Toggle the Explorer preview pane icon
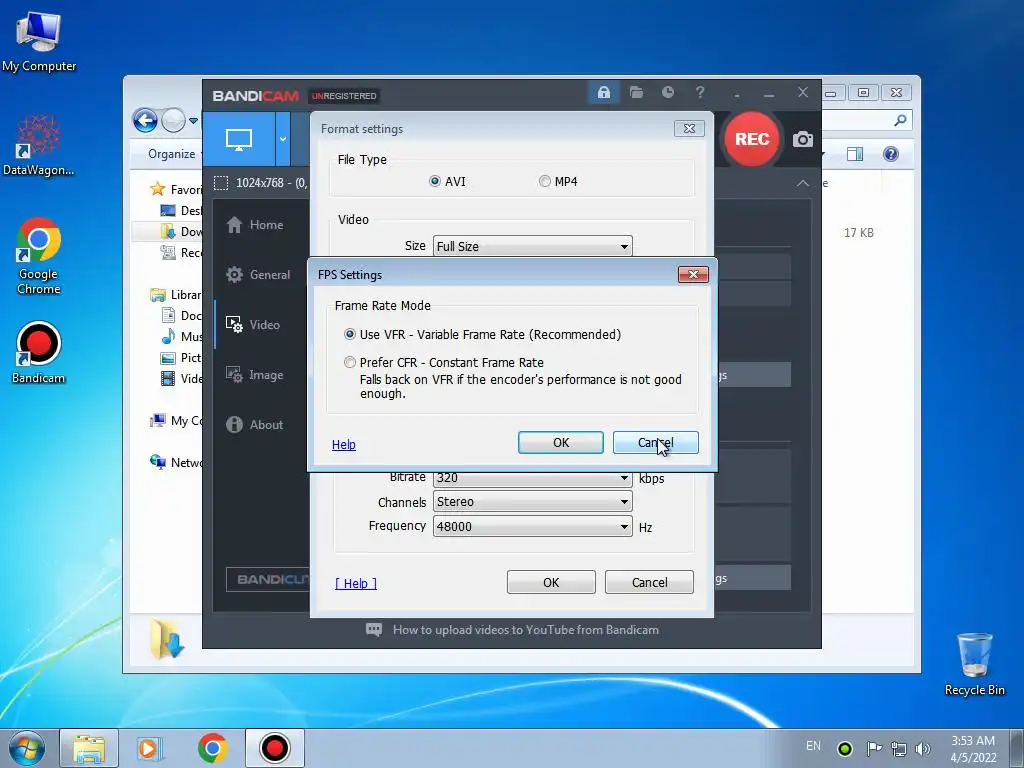The width and height of the screenshot is (1024, 768). click(854, 154)
